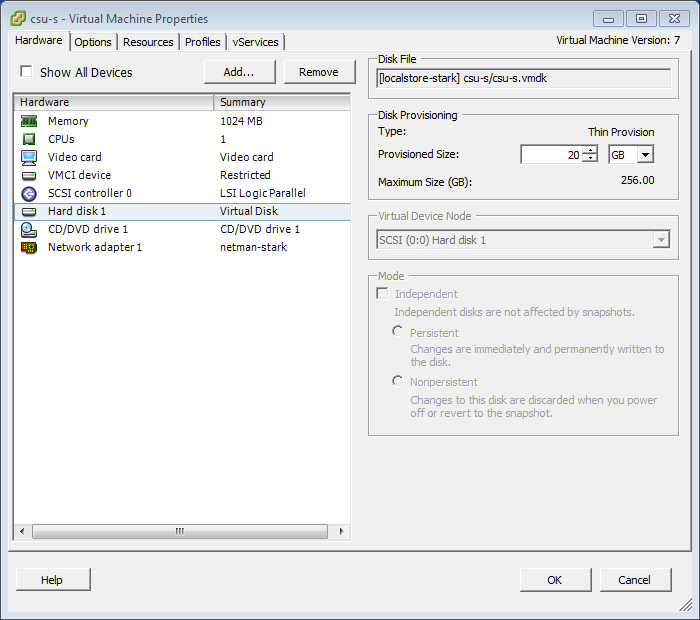Choose the Nonpersistent radio button
This screenshot has height=620, width=700.
click(398, 381)
